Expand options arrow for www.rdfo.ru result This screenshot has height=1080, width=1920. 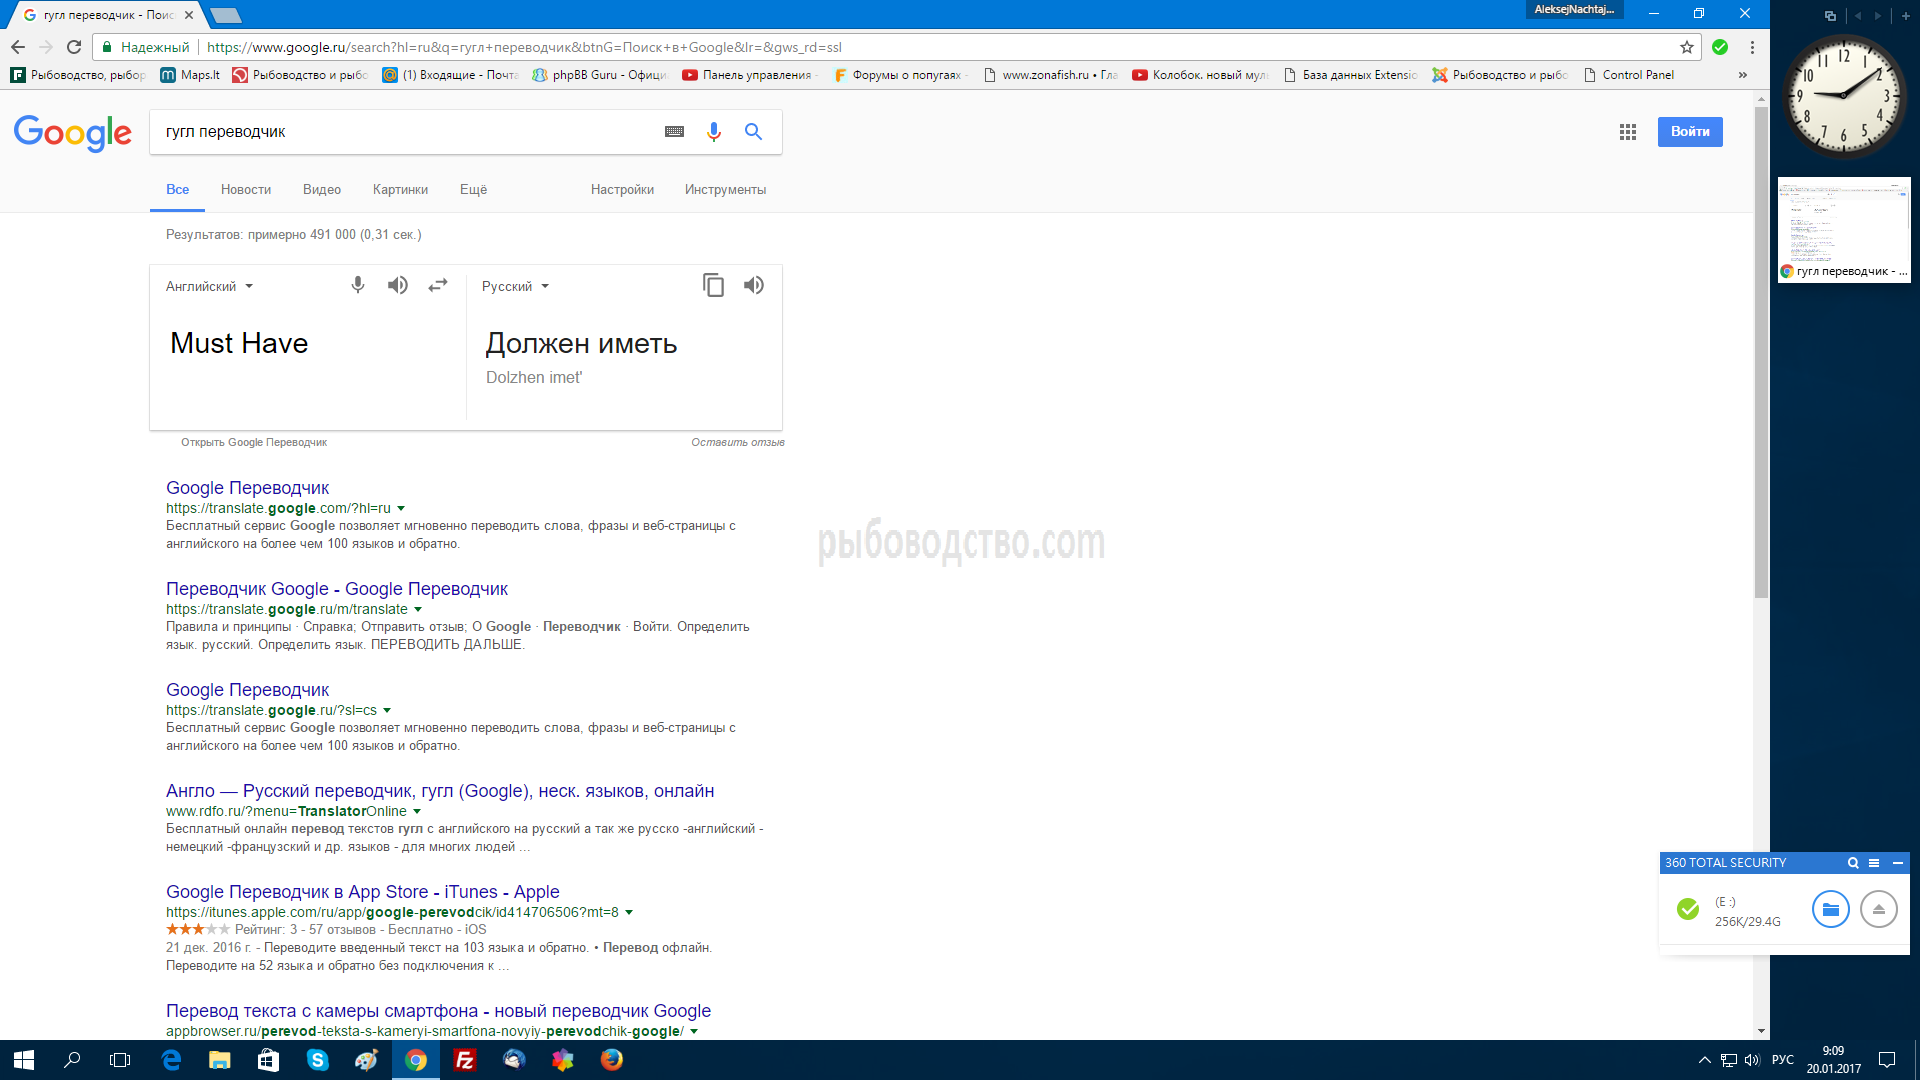coord(417,811)
